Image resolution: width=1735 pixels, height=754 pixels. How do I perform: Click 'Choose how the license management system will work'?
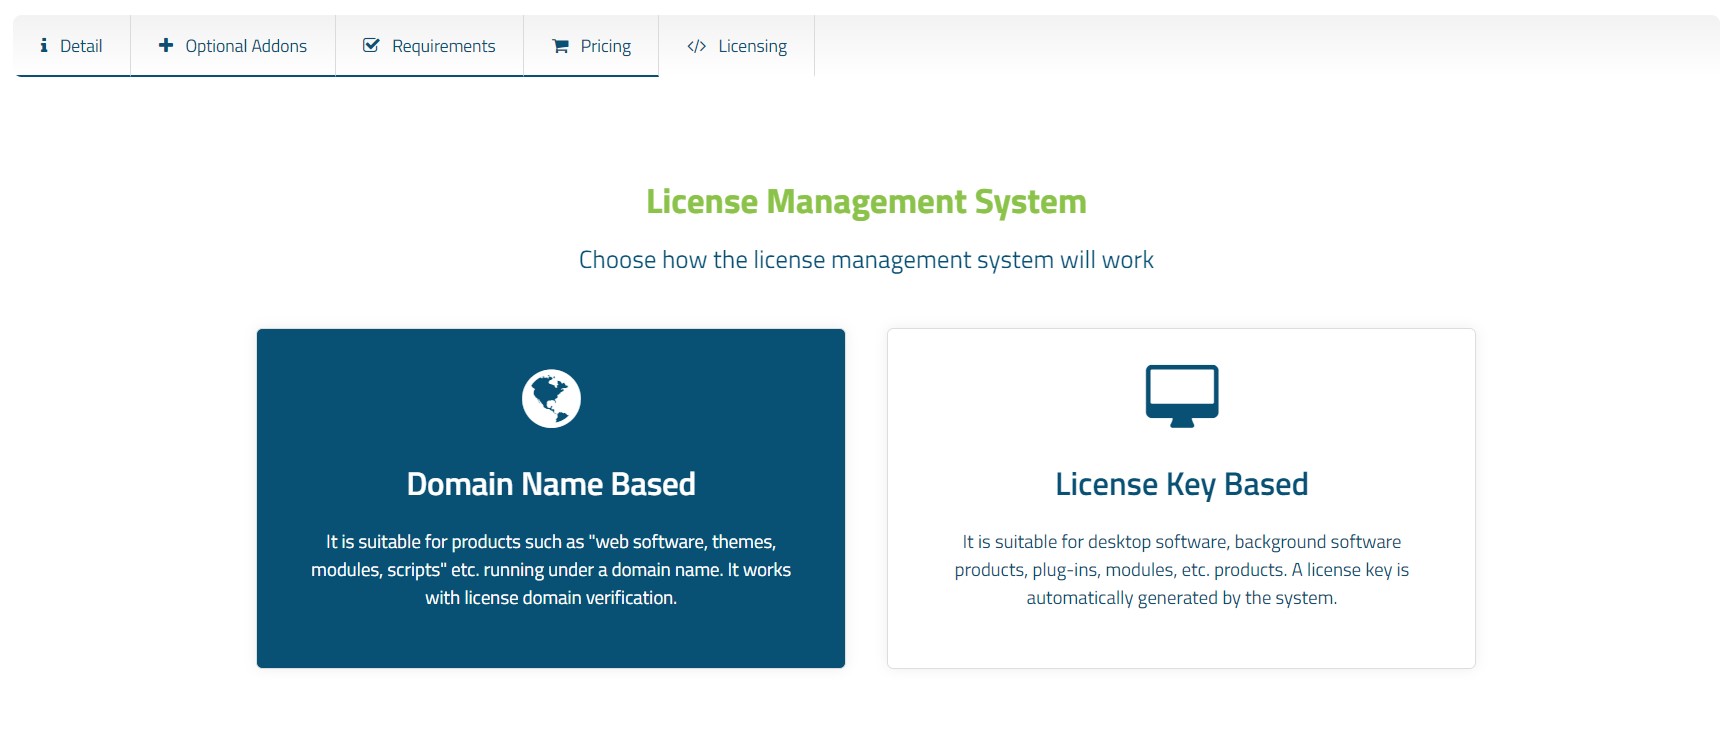coord(866,260)
